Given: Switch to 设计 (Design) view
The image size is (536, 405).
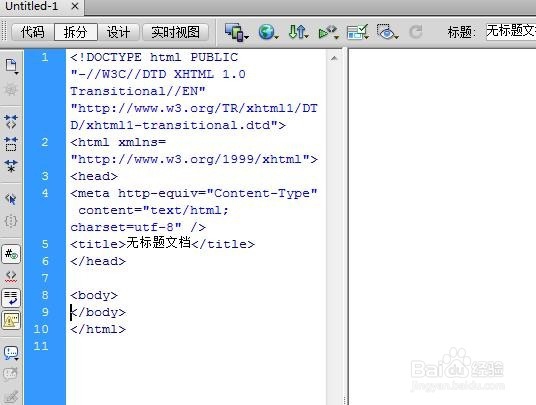Looking at the screenshot, I should [x=118, y=32].
